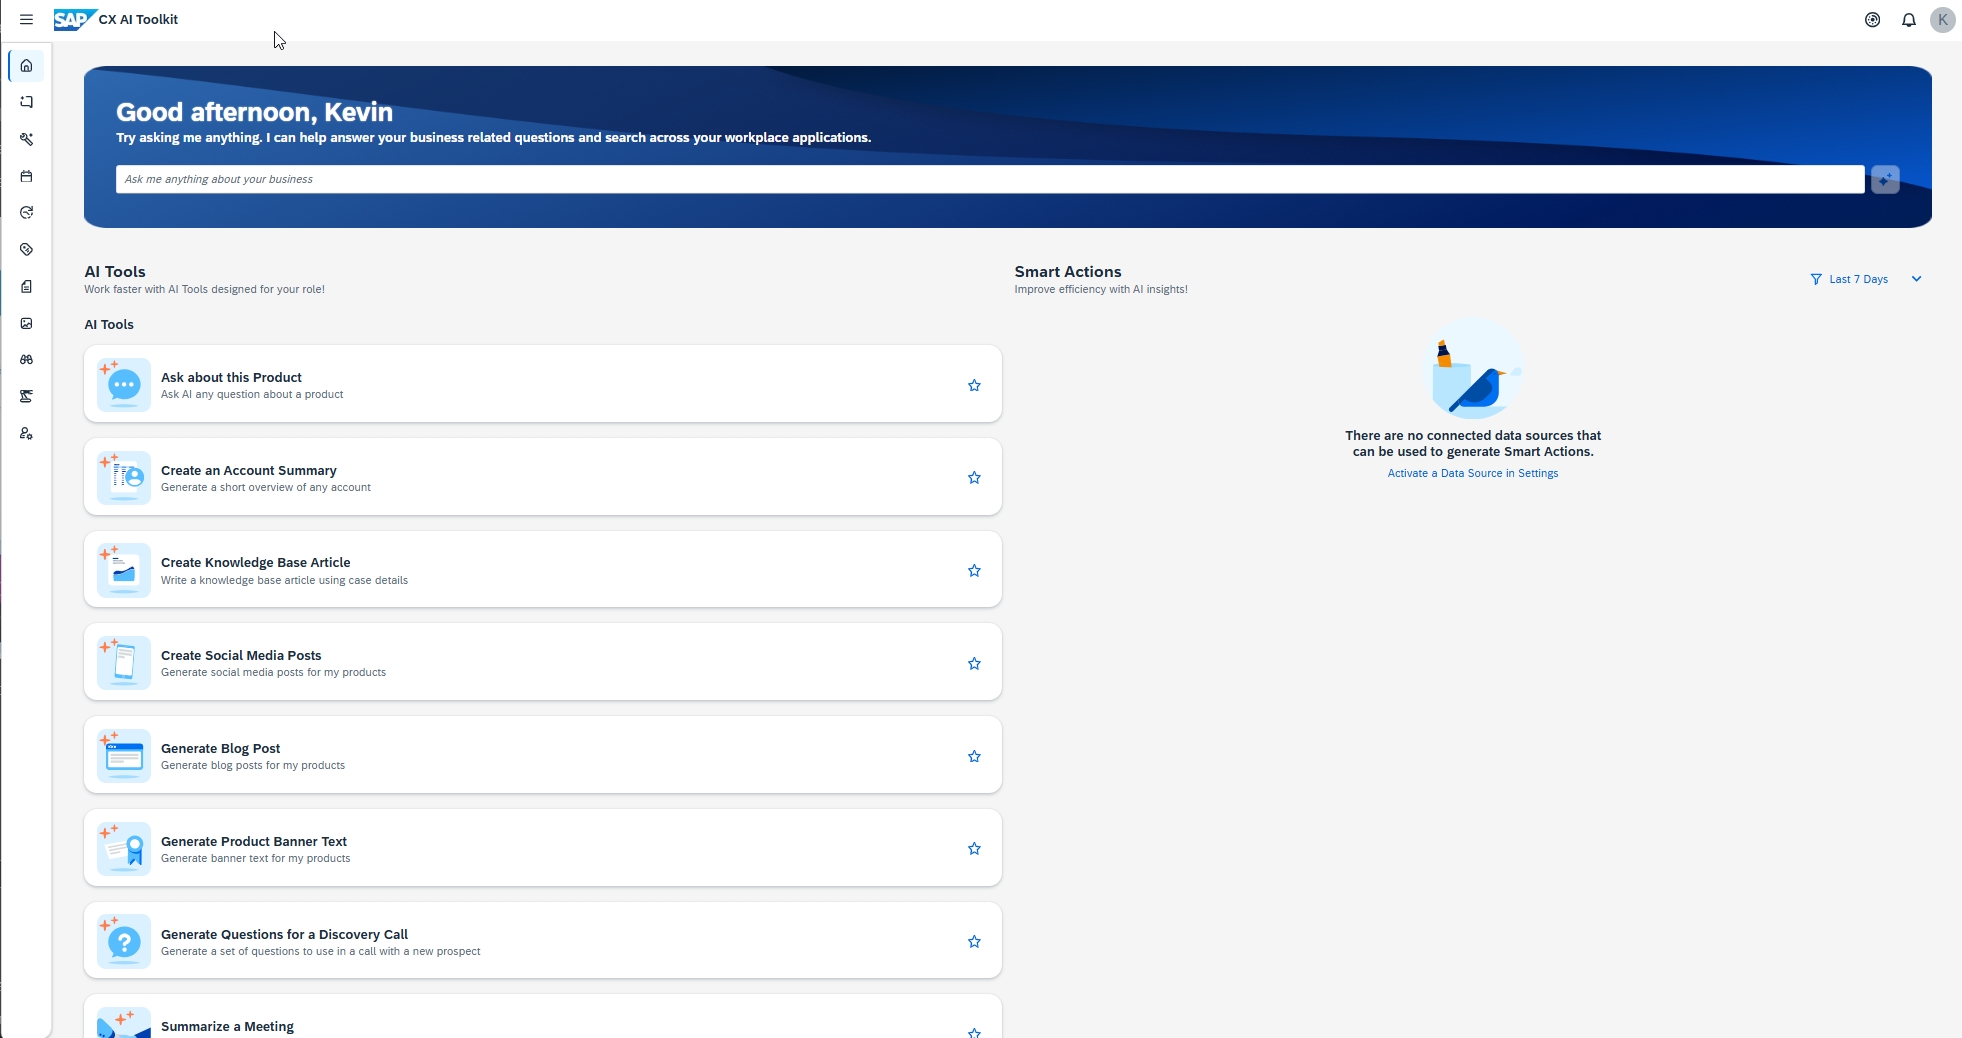Click 'Generate a short overview of any account' text
1962x1038 pixels.
[x=266, y=488]
